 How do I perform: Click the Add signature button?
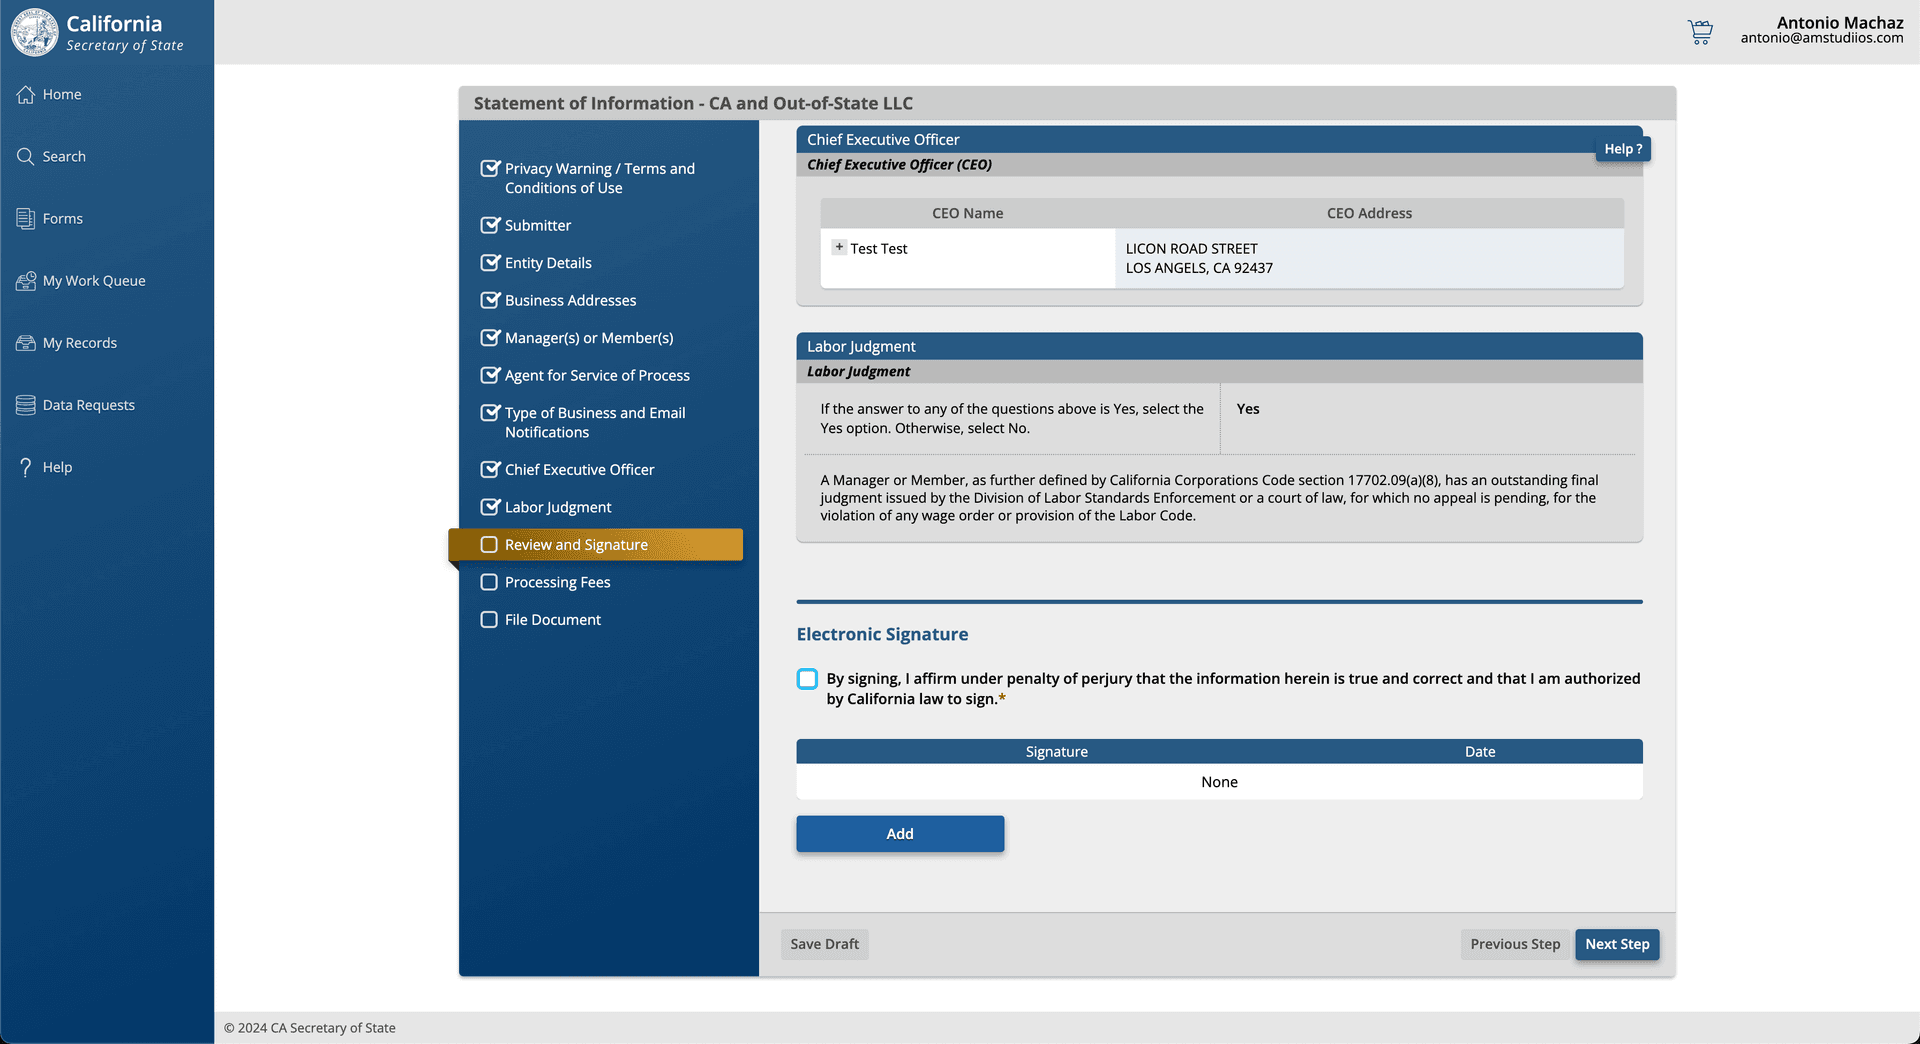point(899,834)
